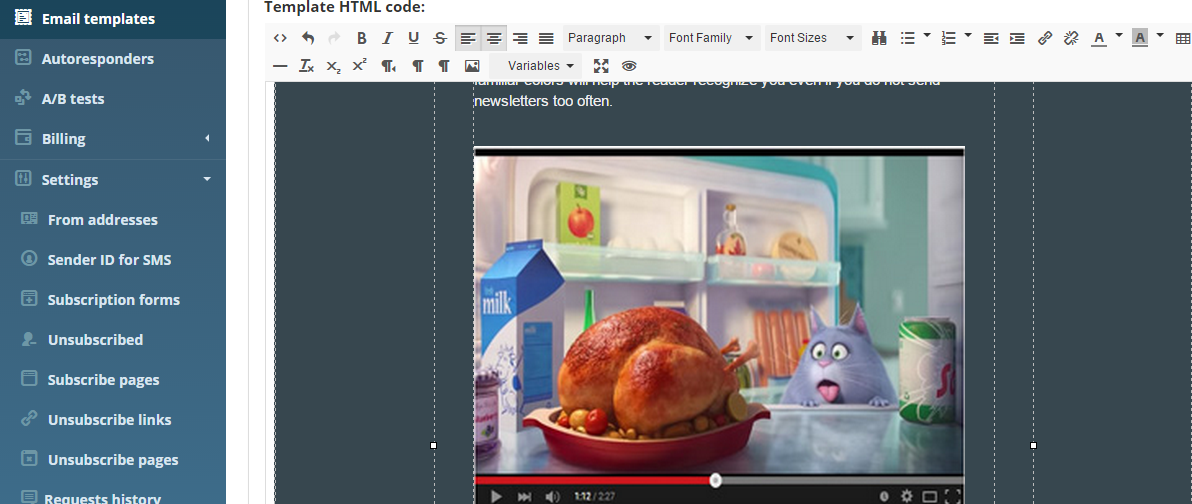
Task: Toggle underline formatting
Action: (x=414, y=38)
